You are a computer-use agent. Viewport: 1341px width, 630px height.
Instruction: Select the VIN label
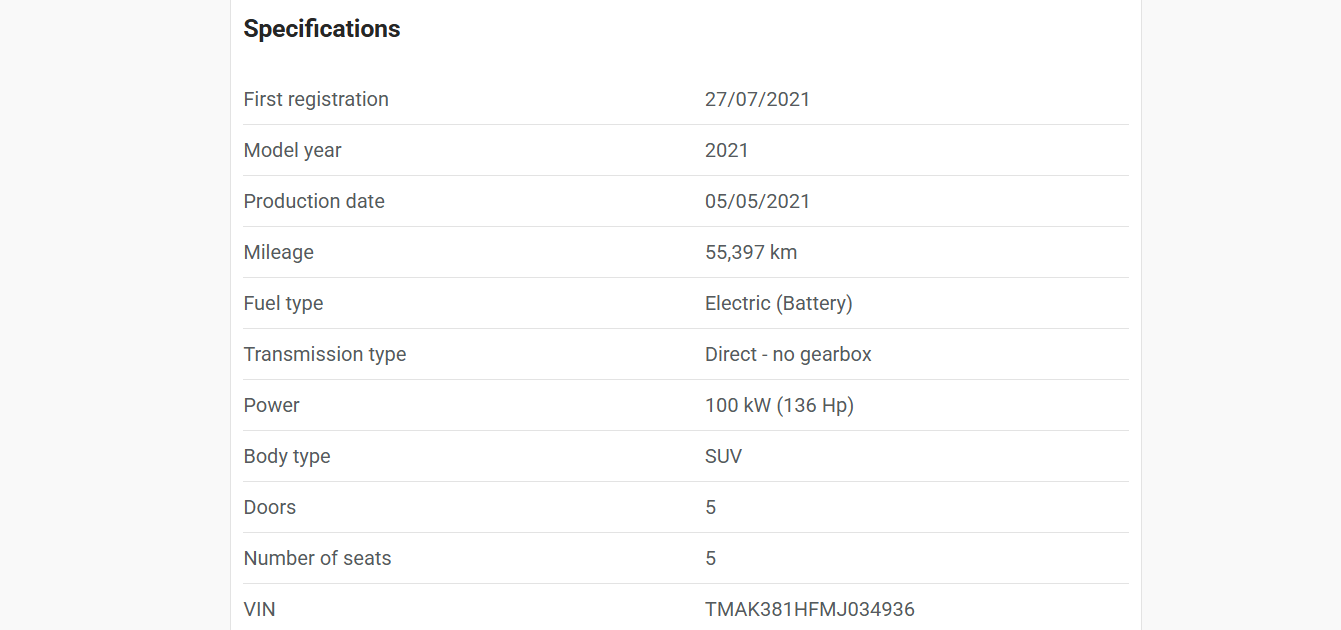point(260,609)
